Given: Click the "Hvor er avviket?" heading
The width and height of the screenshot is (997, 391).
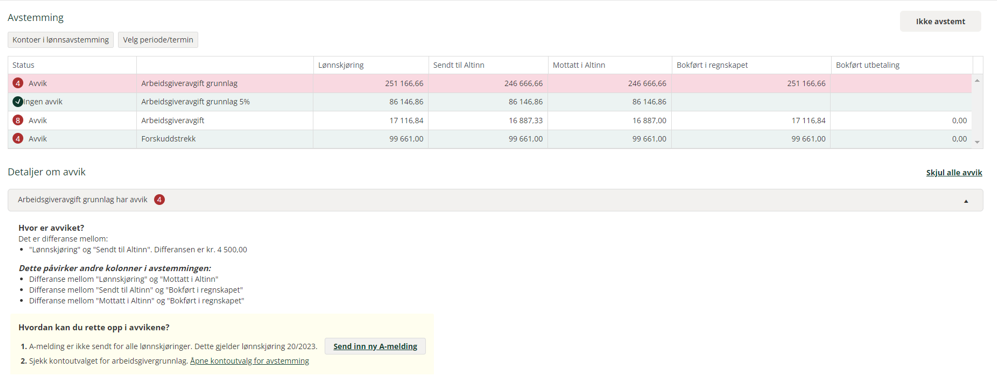Looking at the screenshot, I should coord(52,228).
